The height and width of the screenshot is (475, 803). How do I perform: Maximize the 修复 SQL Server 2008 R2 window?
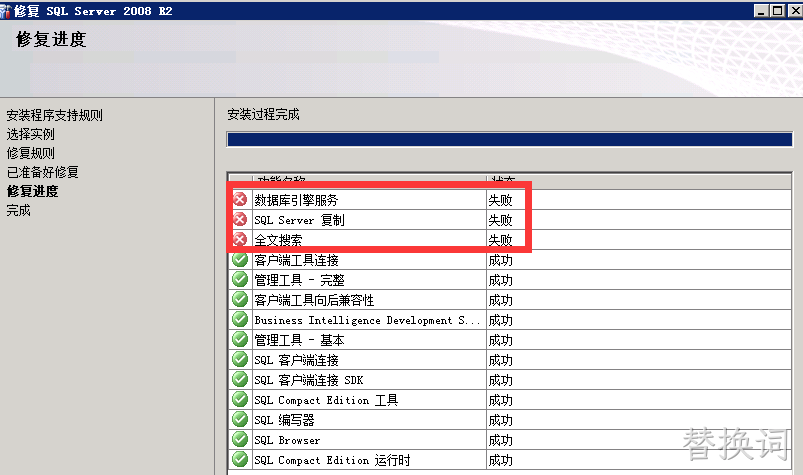(777, 10)
